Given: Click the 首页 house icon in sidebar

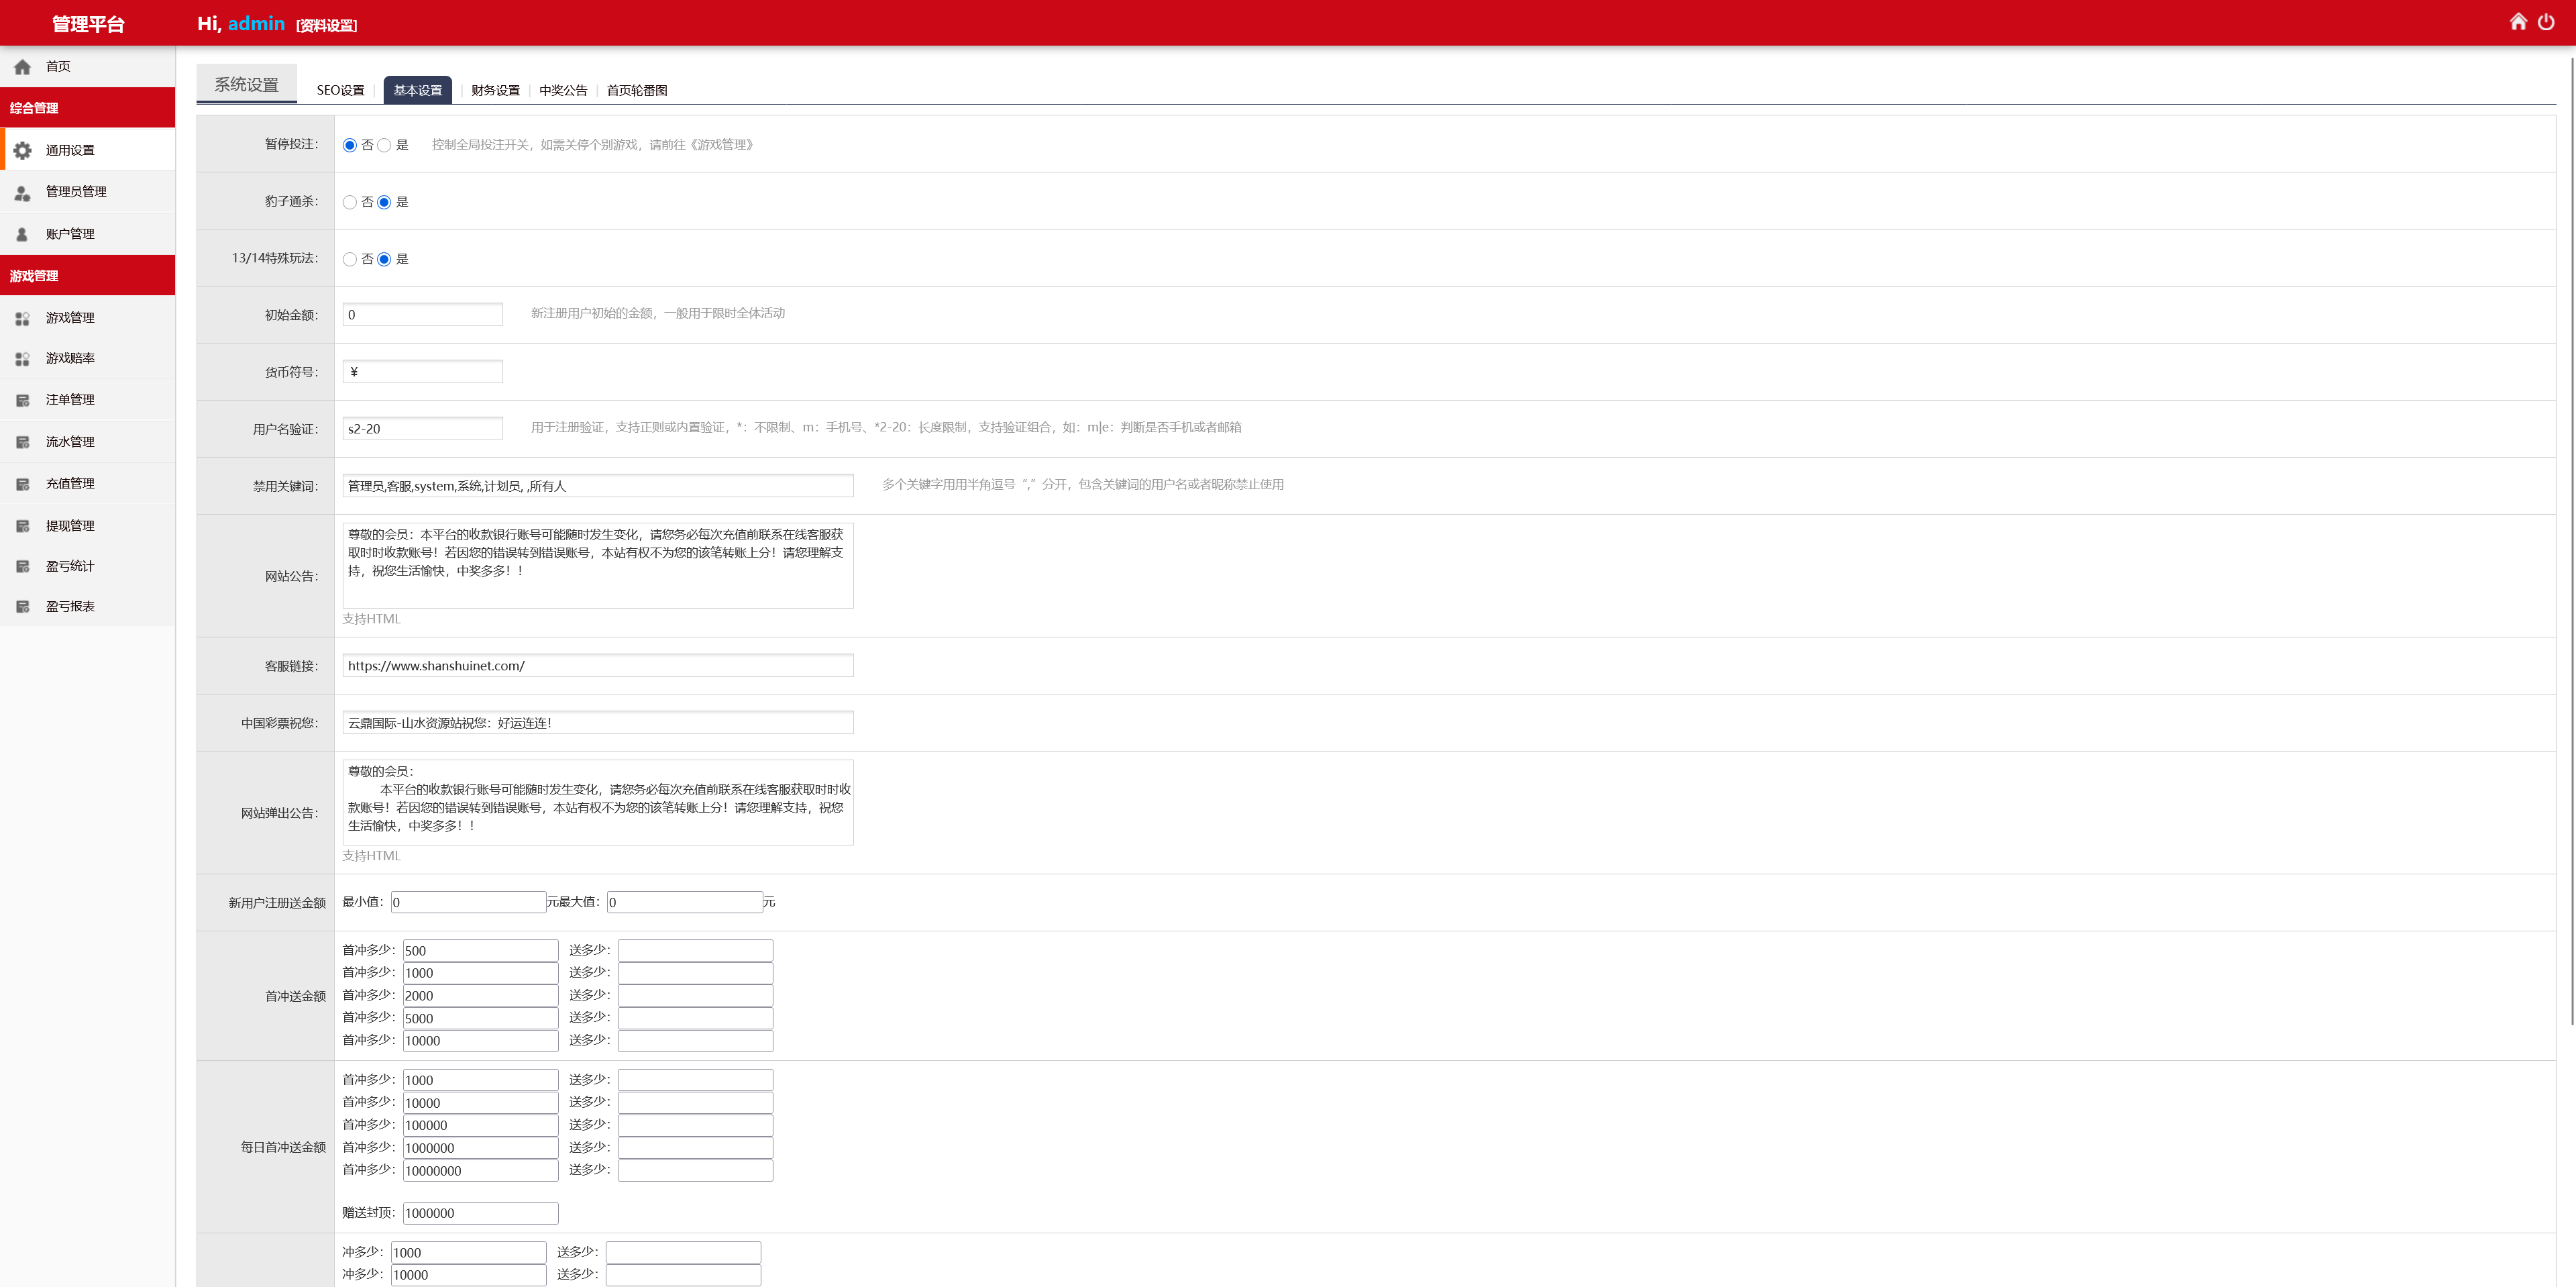Looking at the screenshot, I should (x=22, y=67).
